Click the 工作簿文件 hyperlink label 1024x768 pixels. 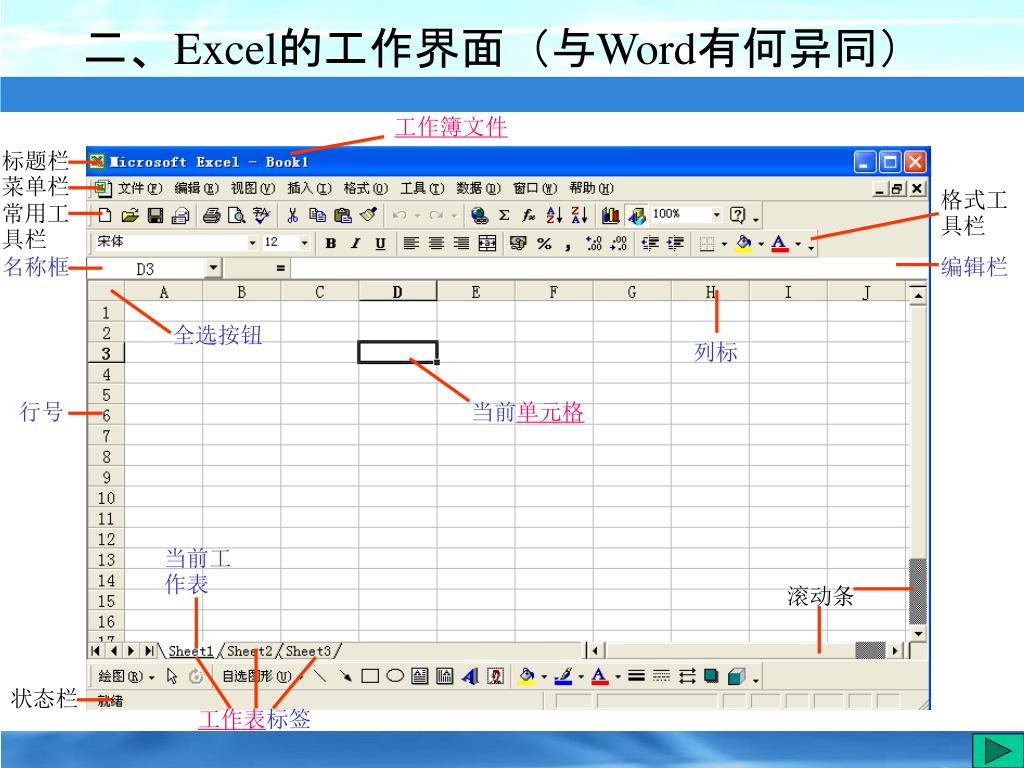tap(451, 127)
